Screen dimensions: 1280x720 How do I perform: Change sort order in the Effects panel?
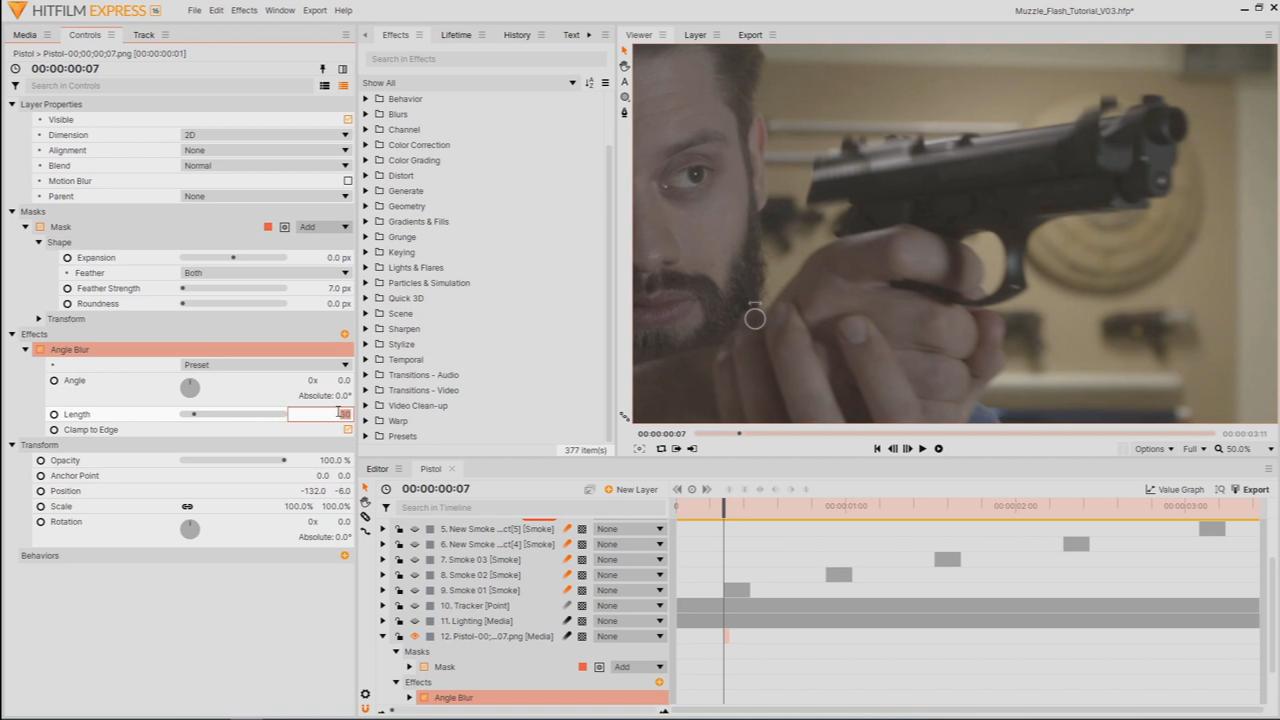coord(589,83)
